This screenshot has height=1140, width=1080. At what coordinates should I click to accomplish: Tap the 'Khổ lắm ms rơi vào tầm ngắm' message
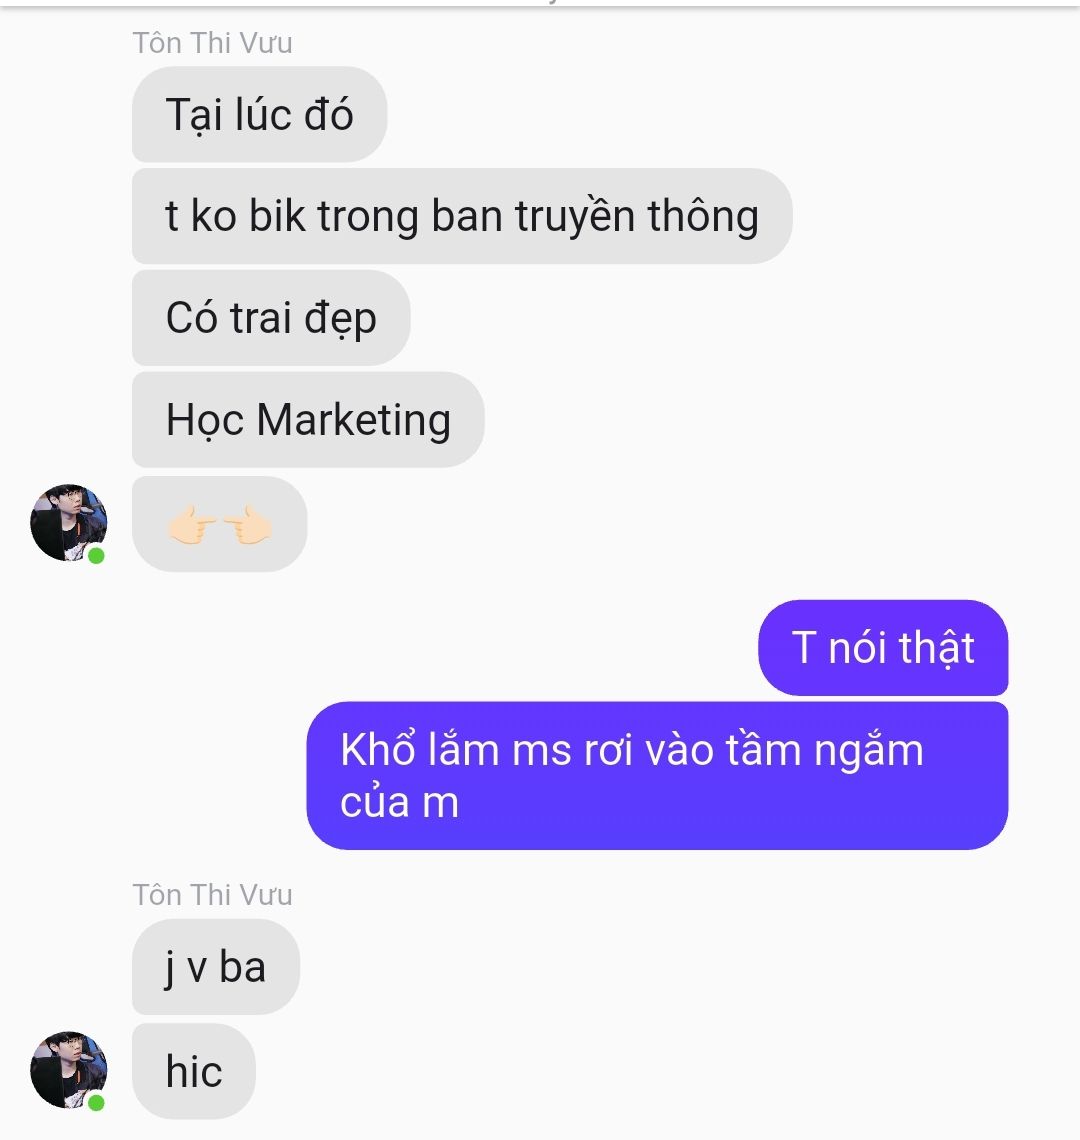pos(657,776)
